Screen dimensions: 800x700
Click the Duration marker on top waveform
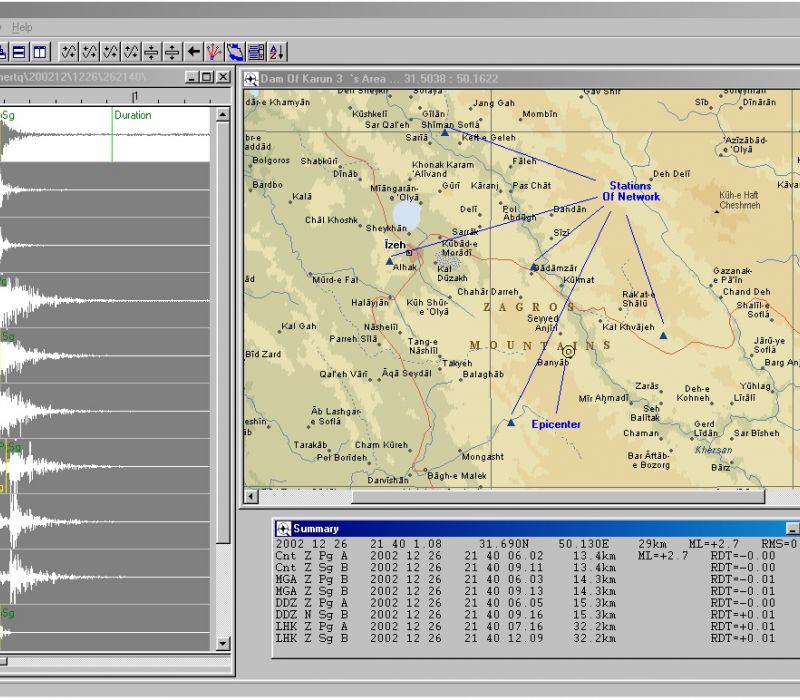131,115
